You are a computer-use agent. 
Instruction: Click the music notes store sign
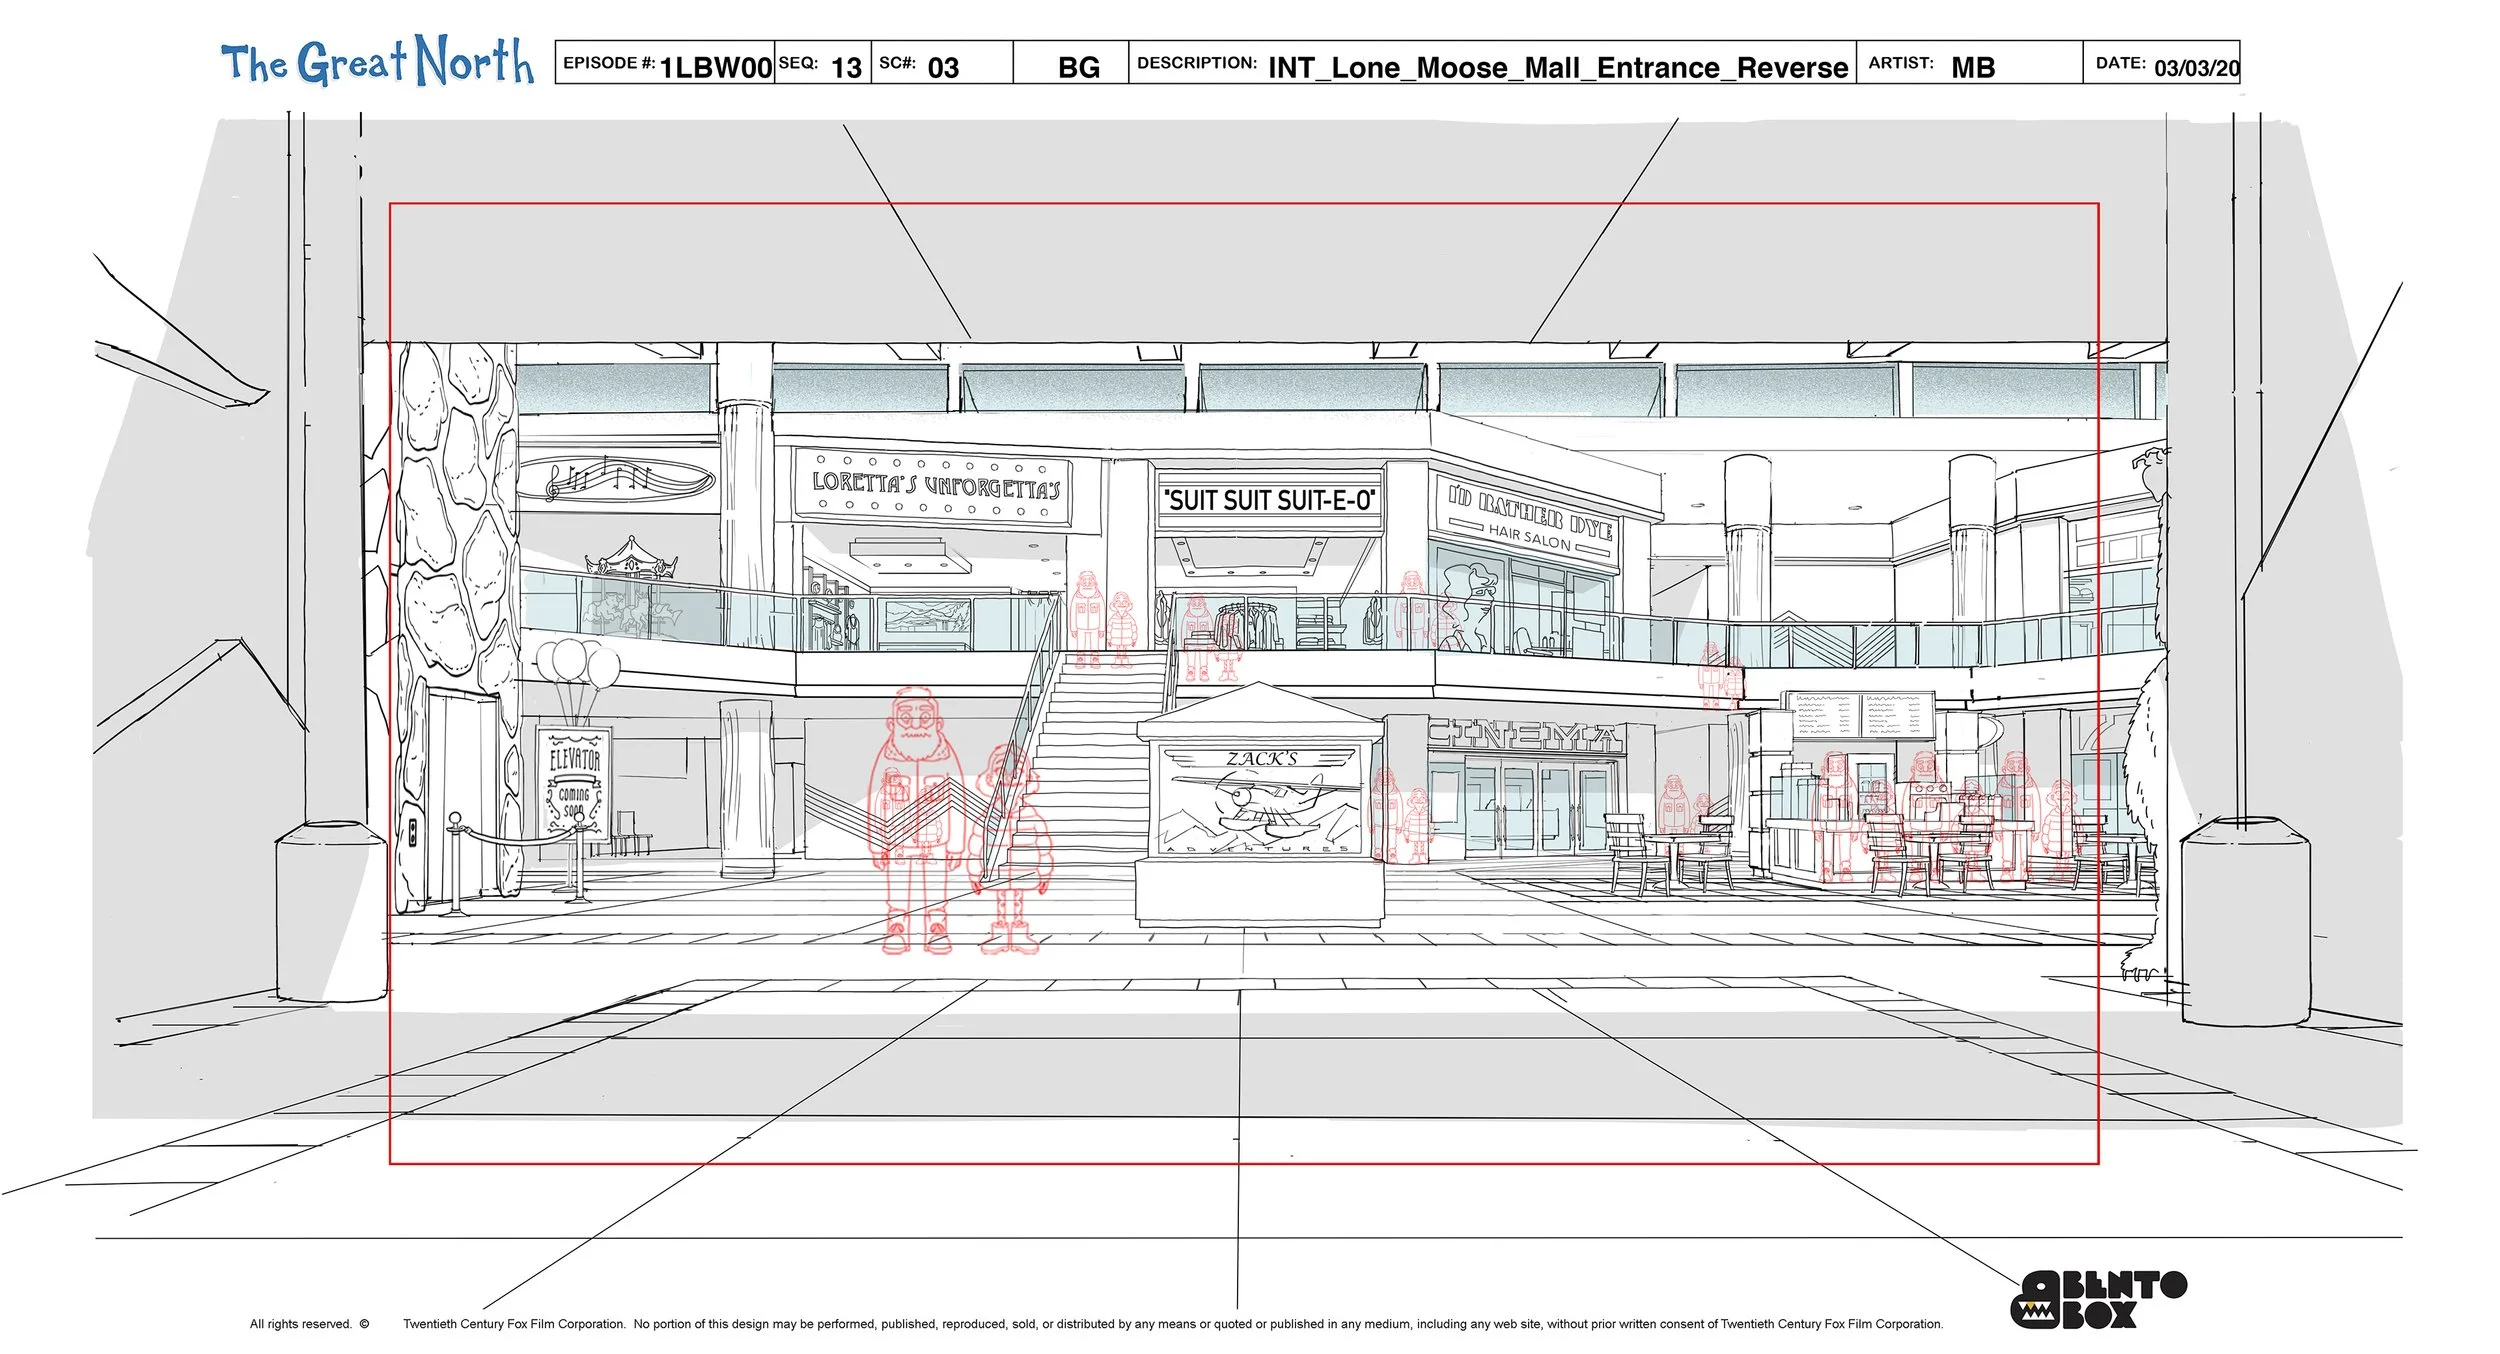[x=618, y=479]
